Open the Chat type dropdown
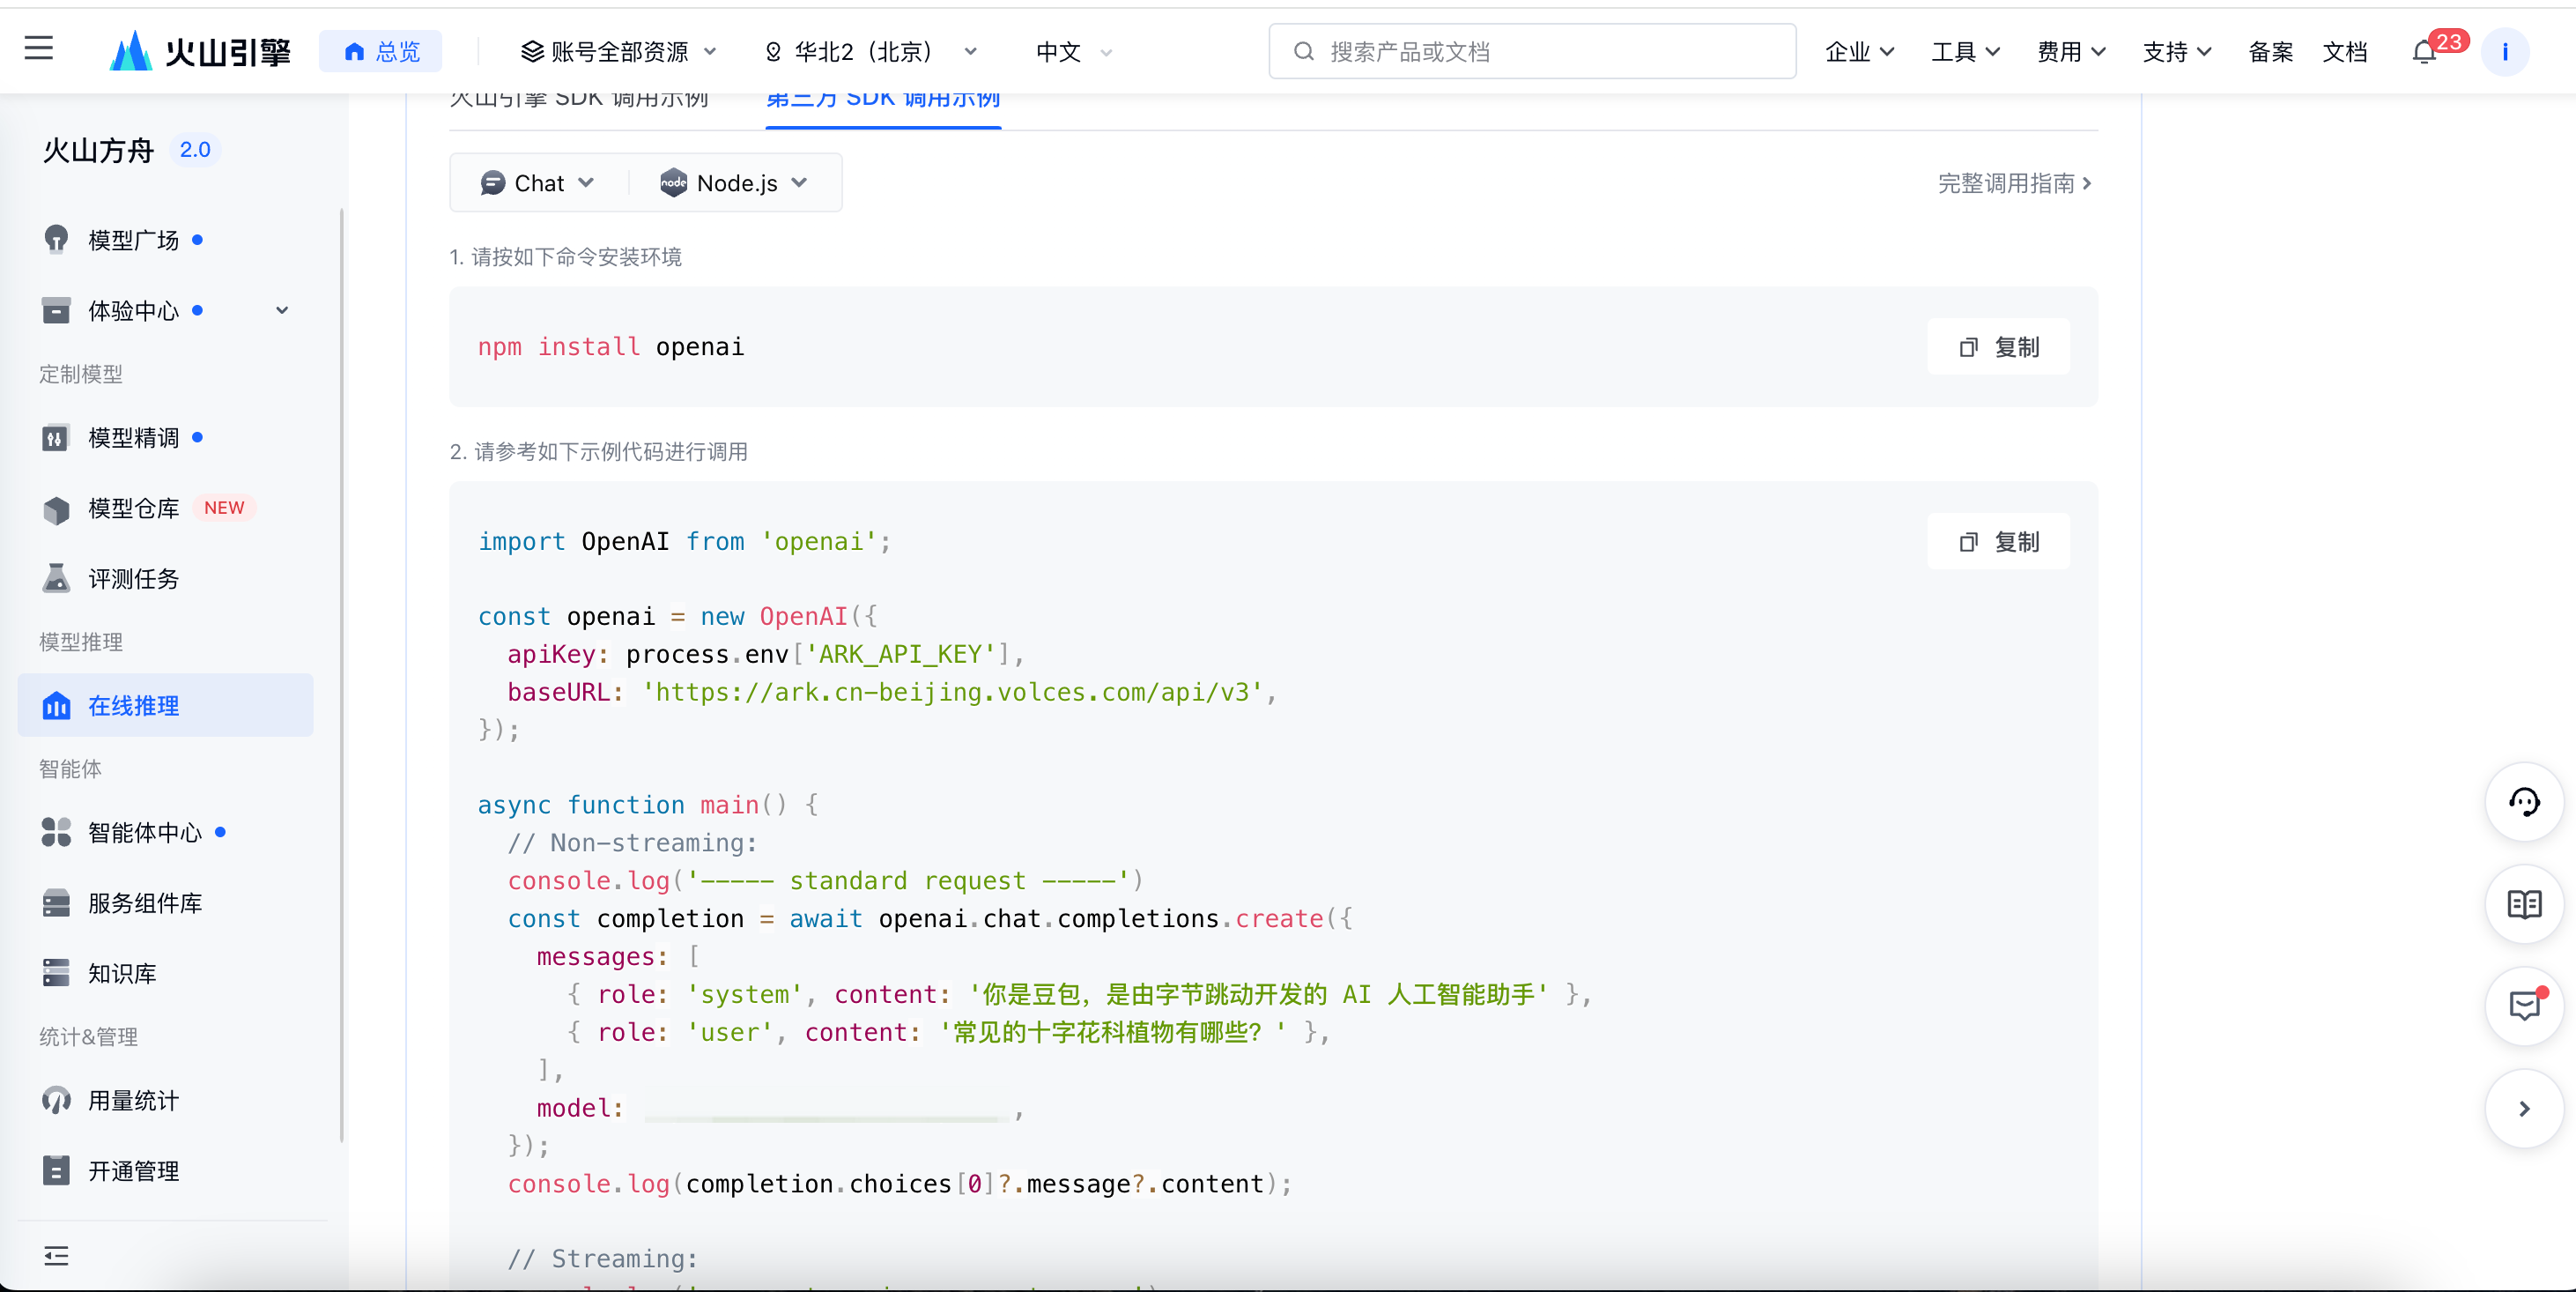 pos(538,183)
